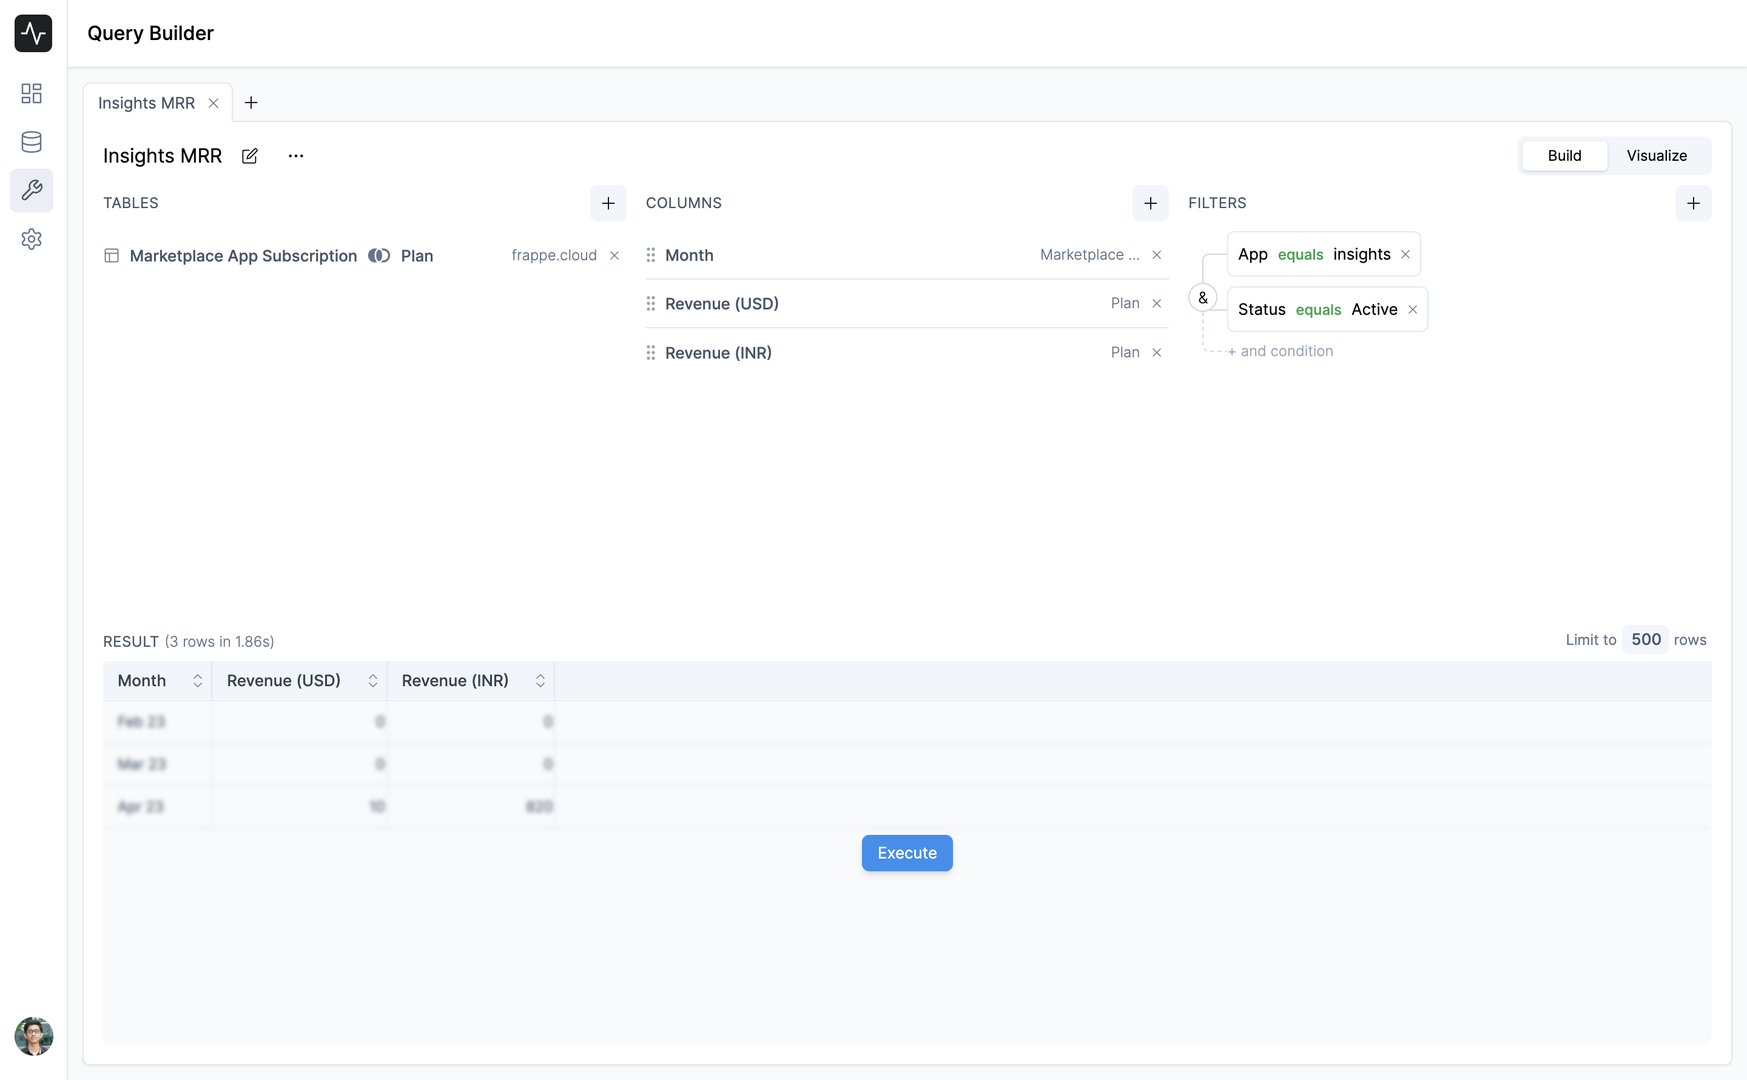1747x1080 pixels.
Task: Keep the Build view selected
Action: [x=1564, y=155]
